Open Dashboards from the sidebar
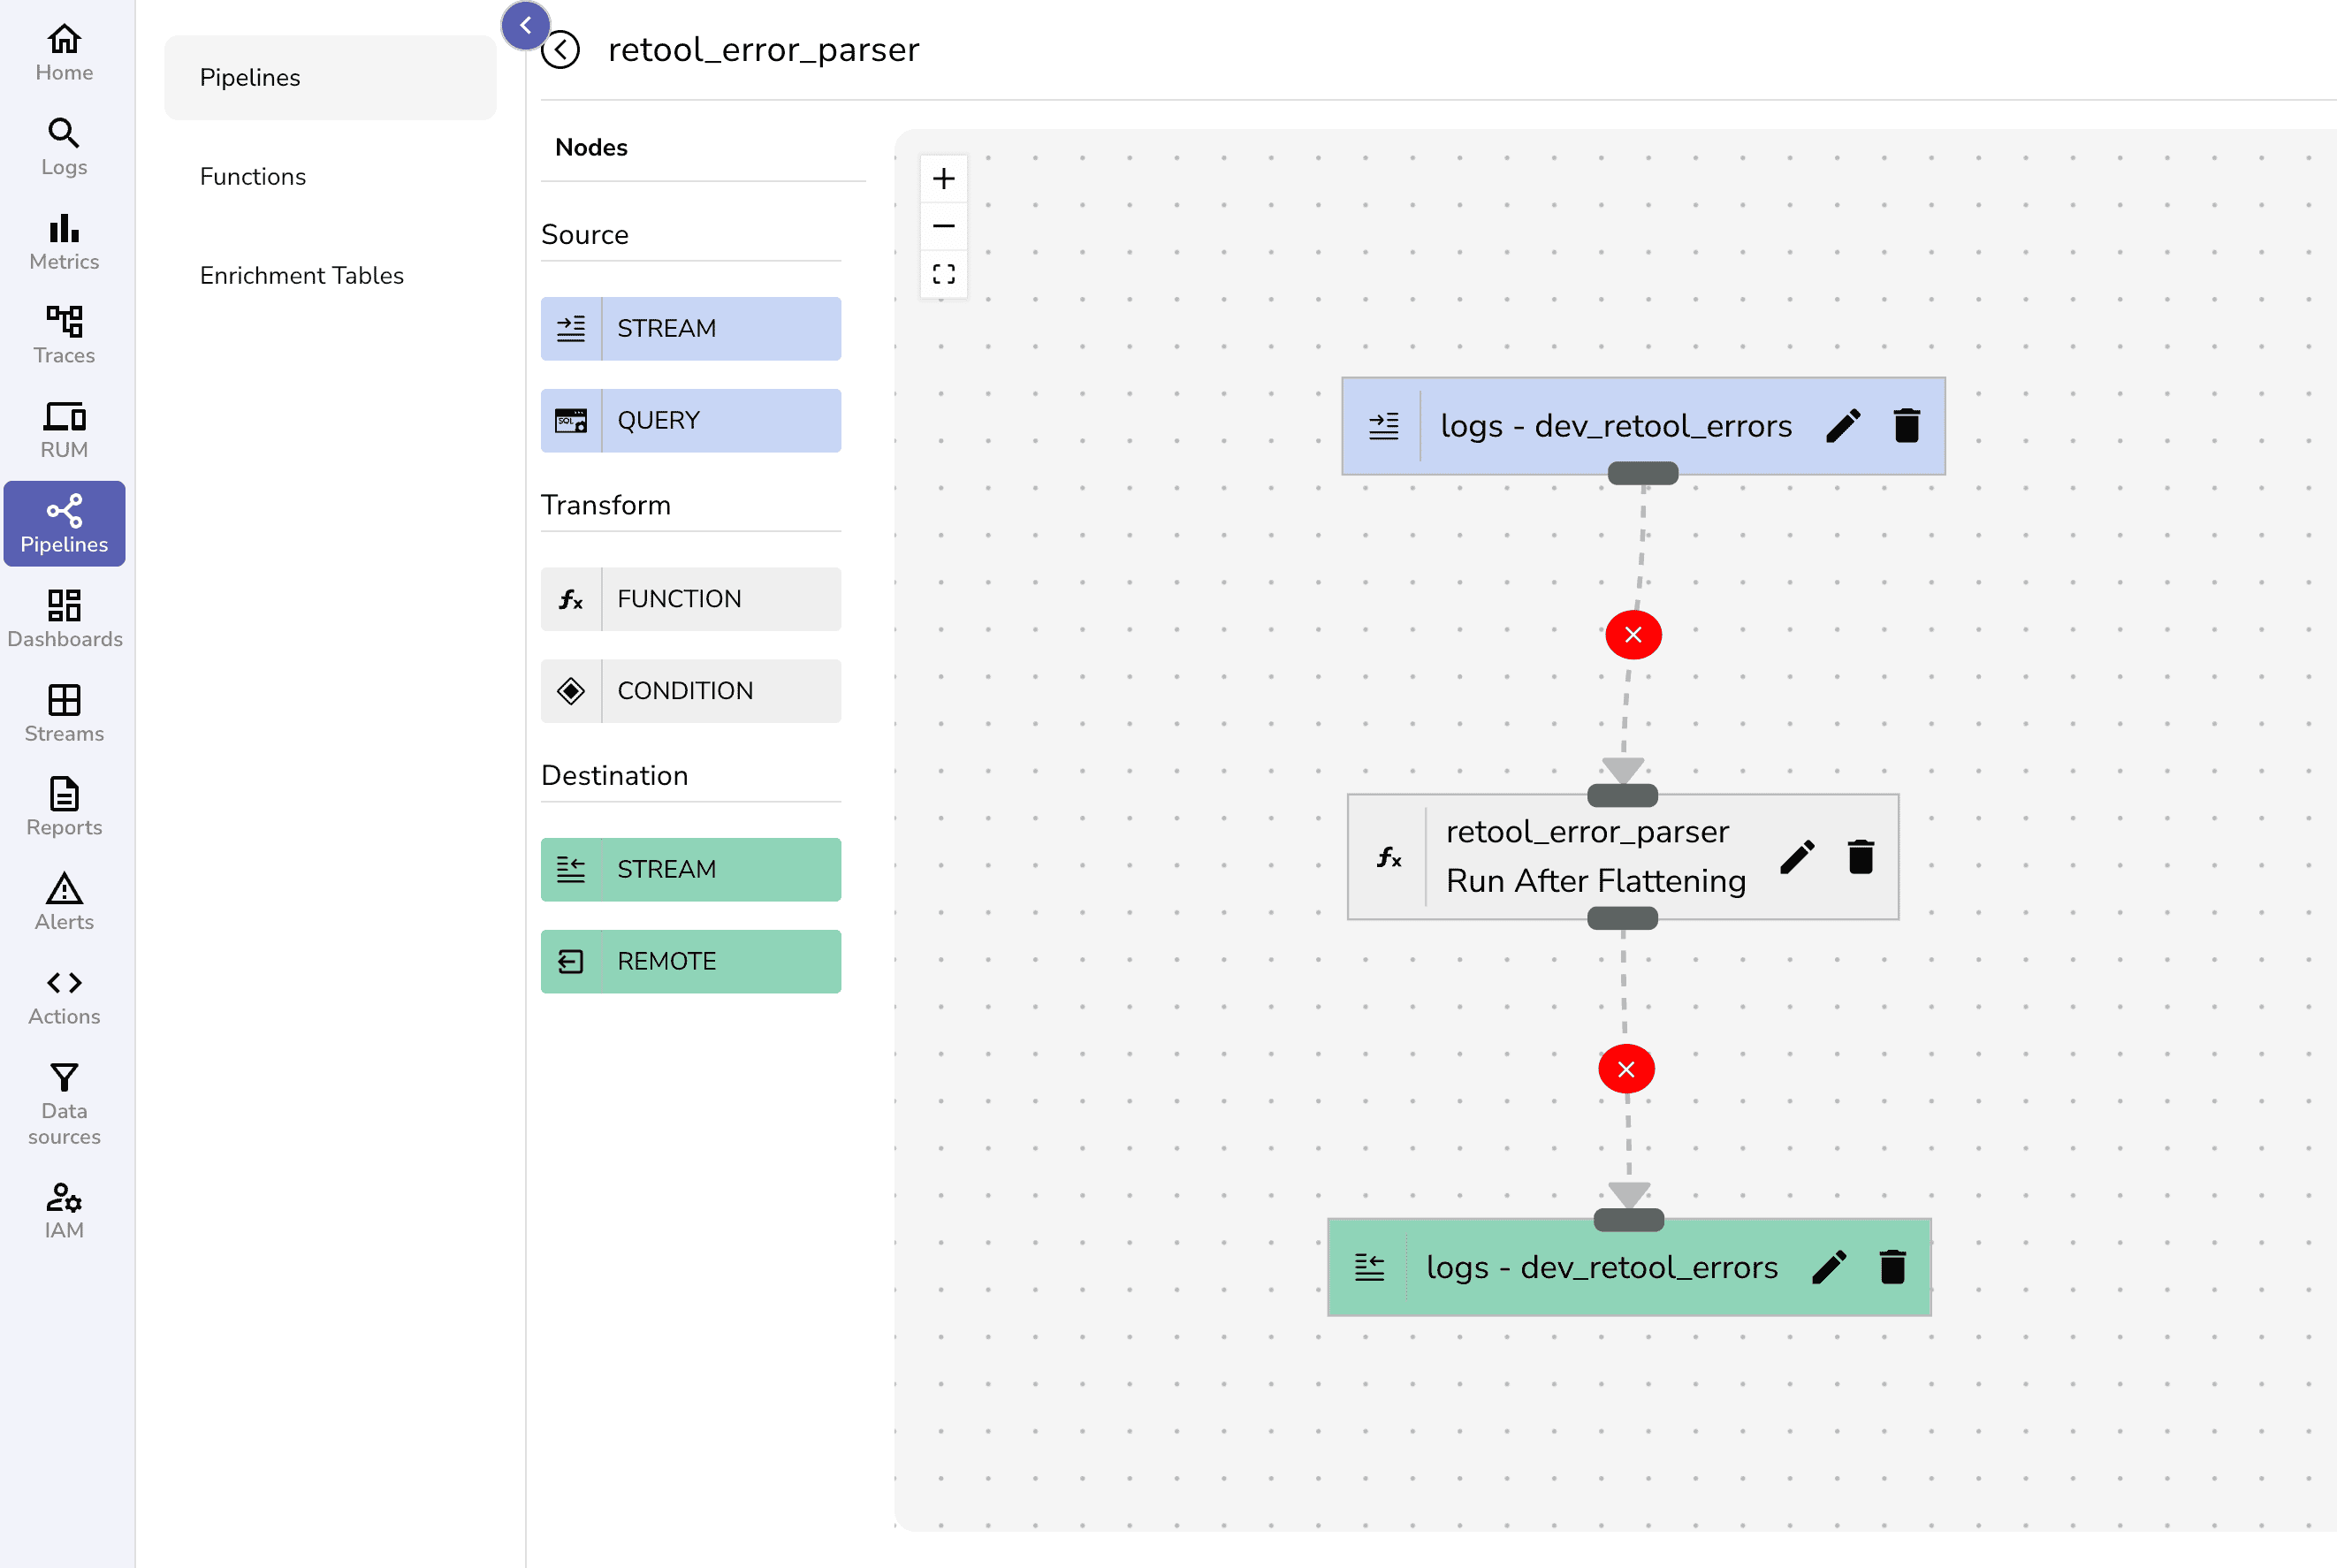Screen dimensions: 2337x1568 64,619
